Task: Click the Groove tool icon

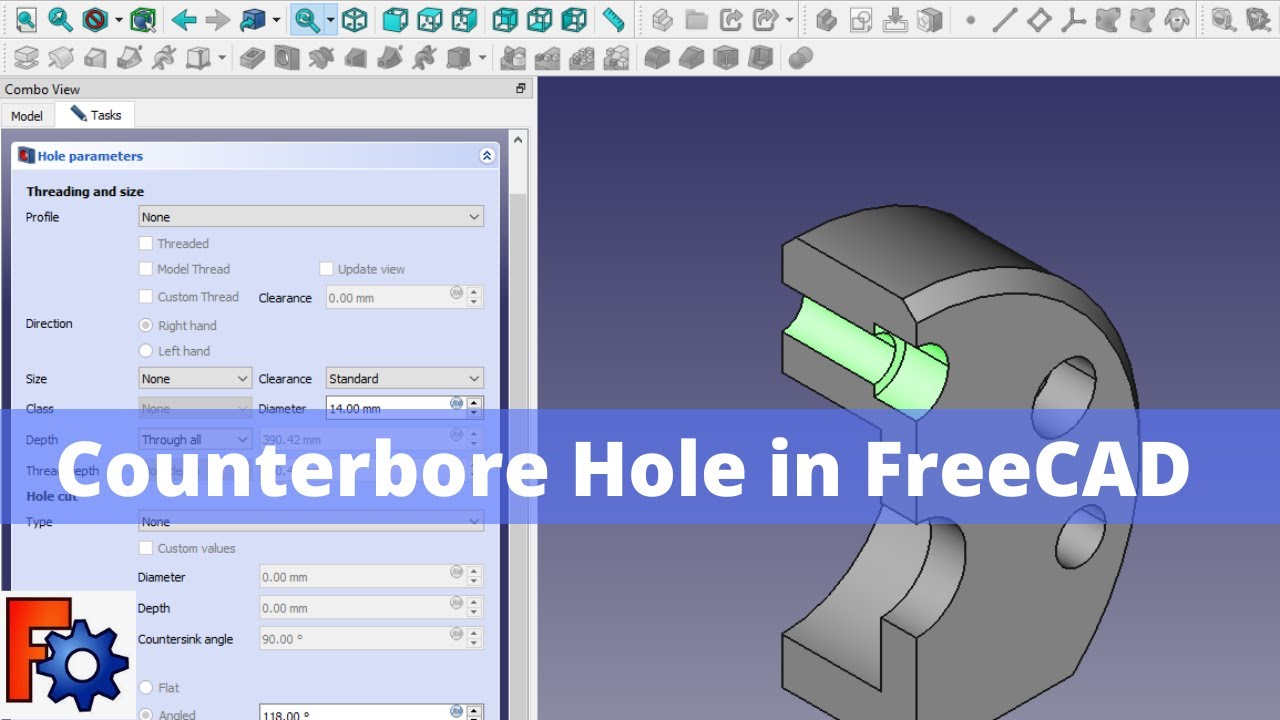Action: pyautogui.click(x=321, y=58)
